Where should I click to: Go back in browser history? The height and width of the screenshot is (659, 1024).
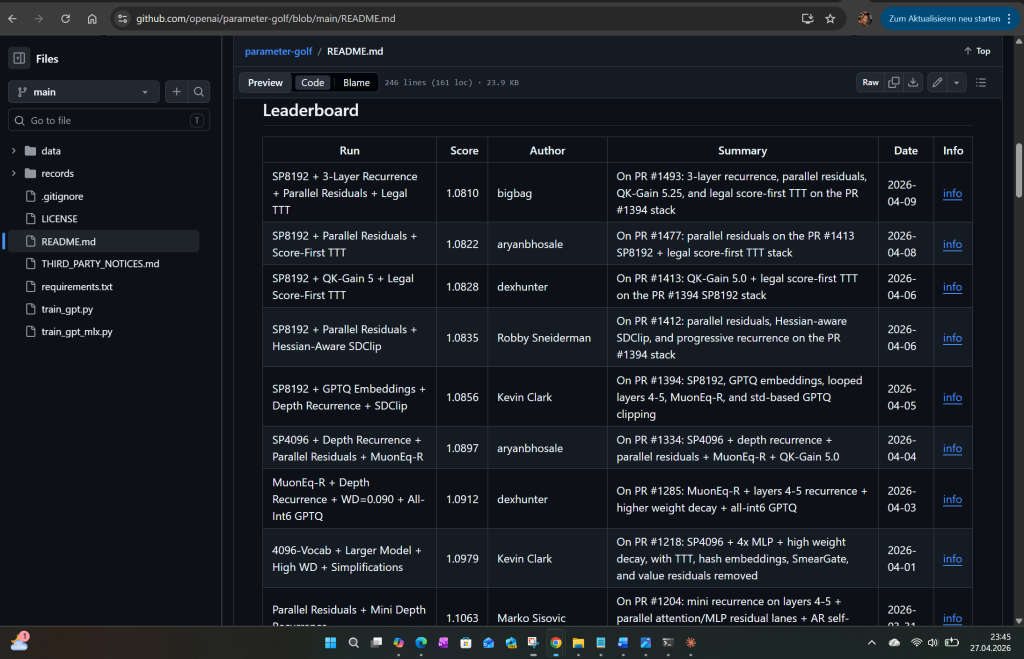pos(12,18)
